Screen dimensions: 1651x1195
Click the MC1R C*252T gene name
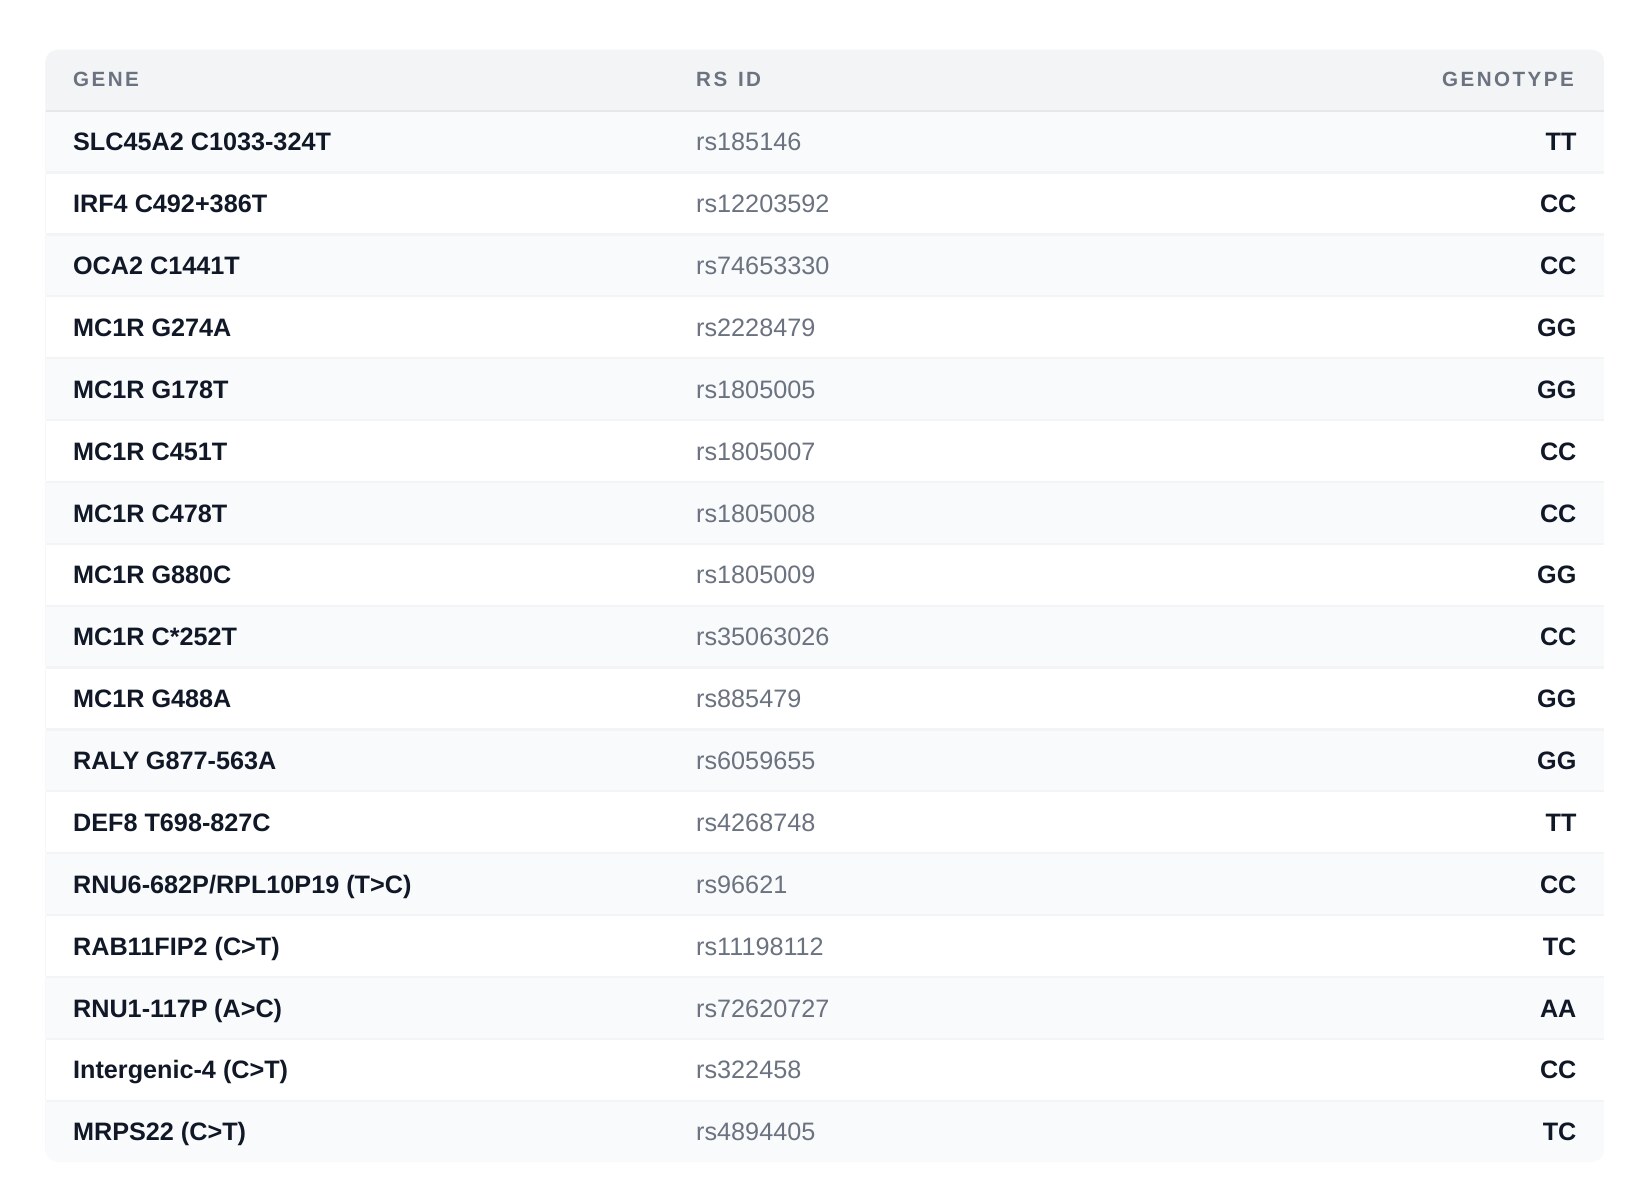tap(155, 637)
